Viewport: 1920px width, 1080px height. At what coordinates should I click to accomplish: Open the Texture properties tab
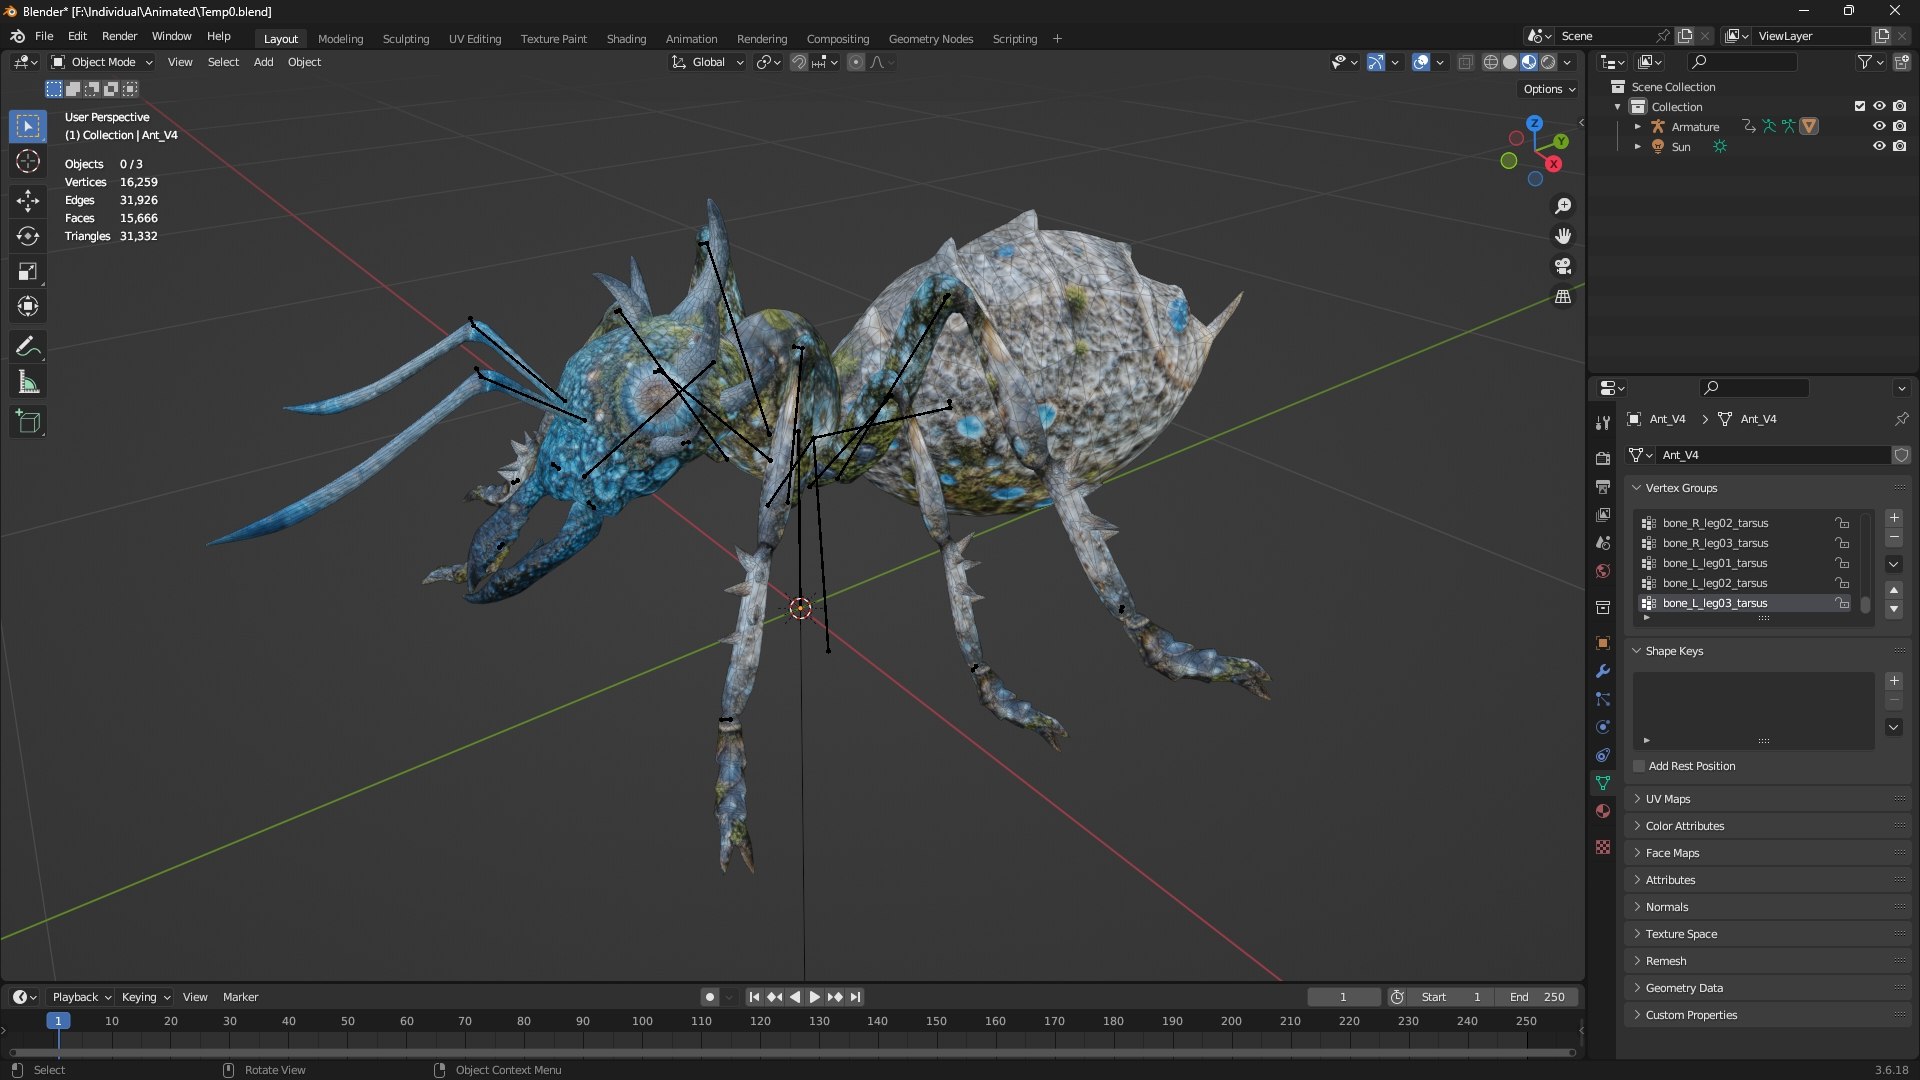click(x=1603, y=847)
